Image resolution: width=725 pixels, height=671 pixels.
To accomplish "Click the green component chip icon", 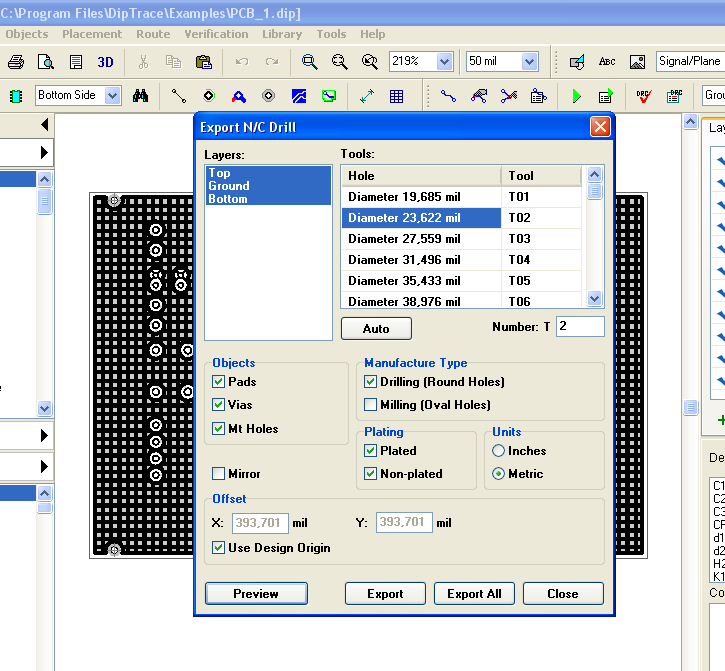I will point(16,96).
